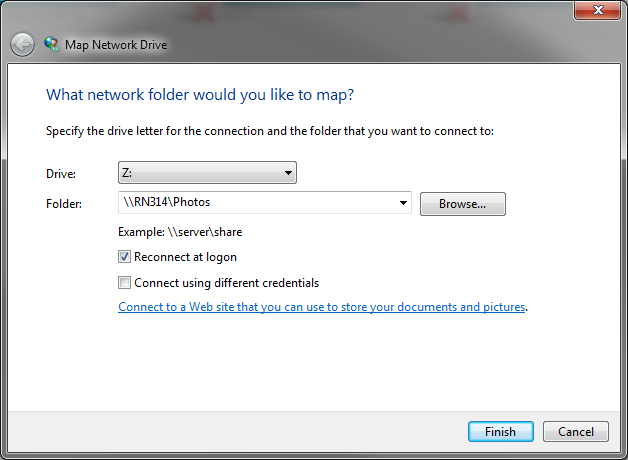Image resolution: width=628 pixels, height=460 pixels.
Task: Uncheck the Reconnect at logon checkbox
Action: pyautogui.click(x=124, y=257)
